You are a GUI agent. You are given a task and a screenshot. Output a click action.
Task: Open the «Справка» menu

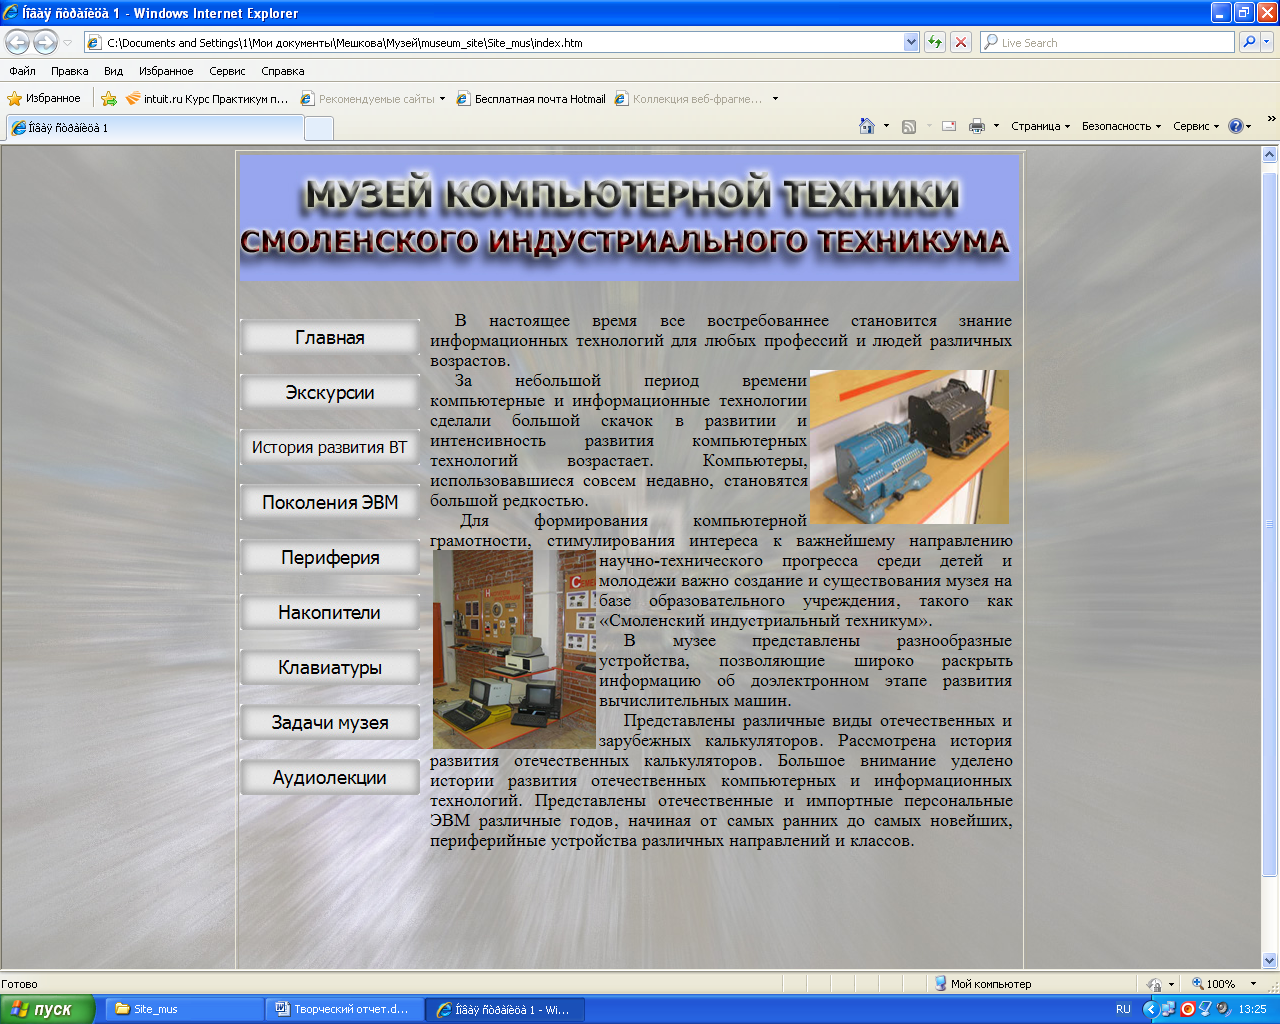283,71
